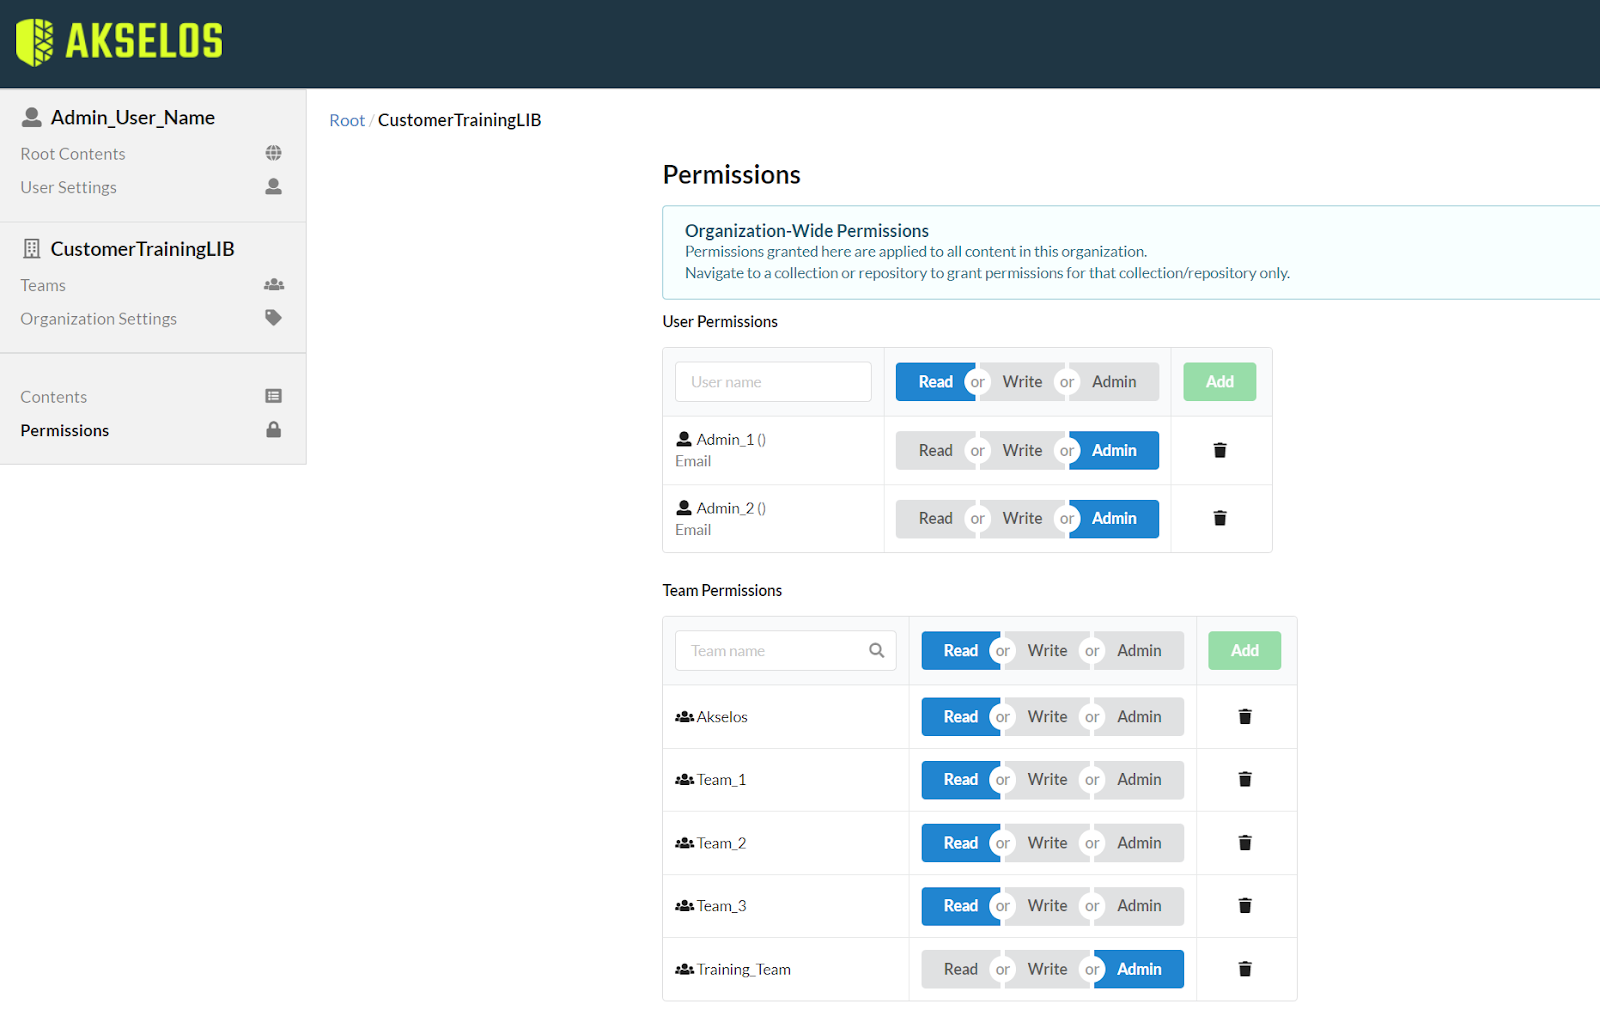Click the Root breadcrumb link
This screenshot has width=1600, height=1010.
point(347,119)
